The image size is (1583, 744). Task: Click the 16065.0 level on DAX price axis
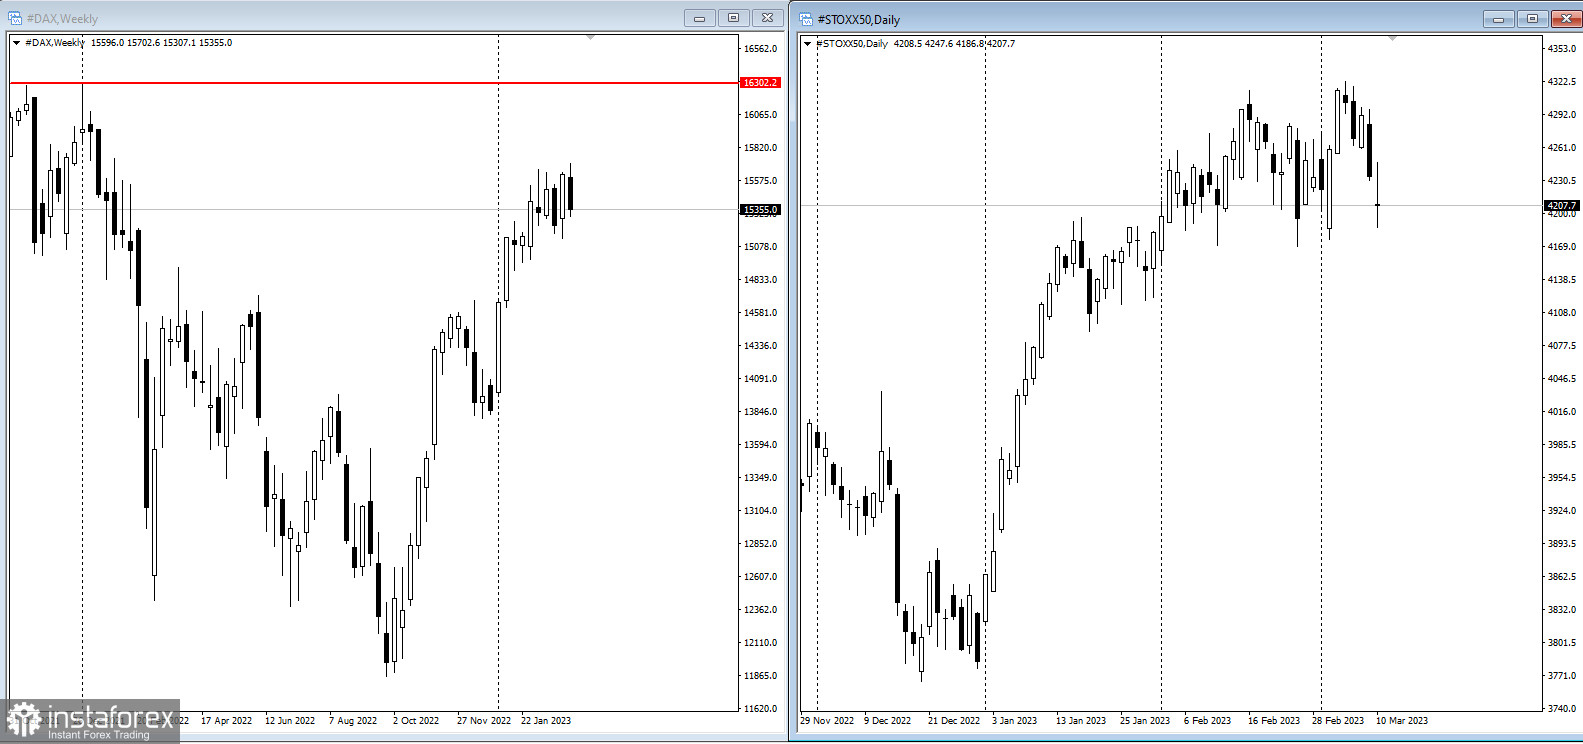[x=760, y=115]
